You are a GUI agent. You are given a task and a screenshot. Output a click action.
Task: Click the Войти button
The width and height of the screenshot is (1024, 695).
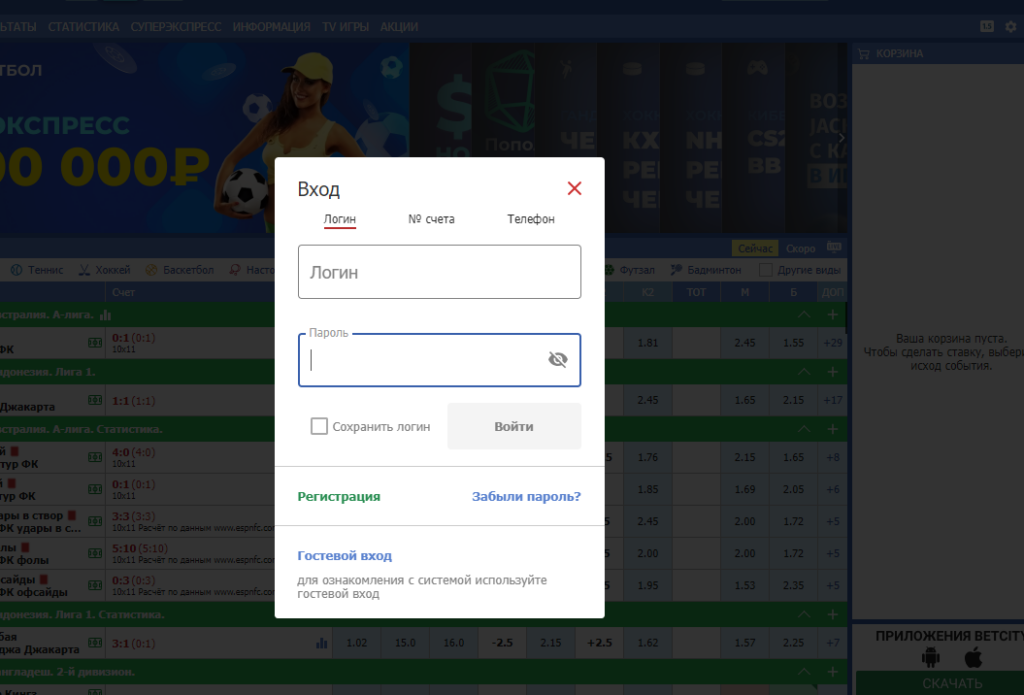click(x=514, y=427)
